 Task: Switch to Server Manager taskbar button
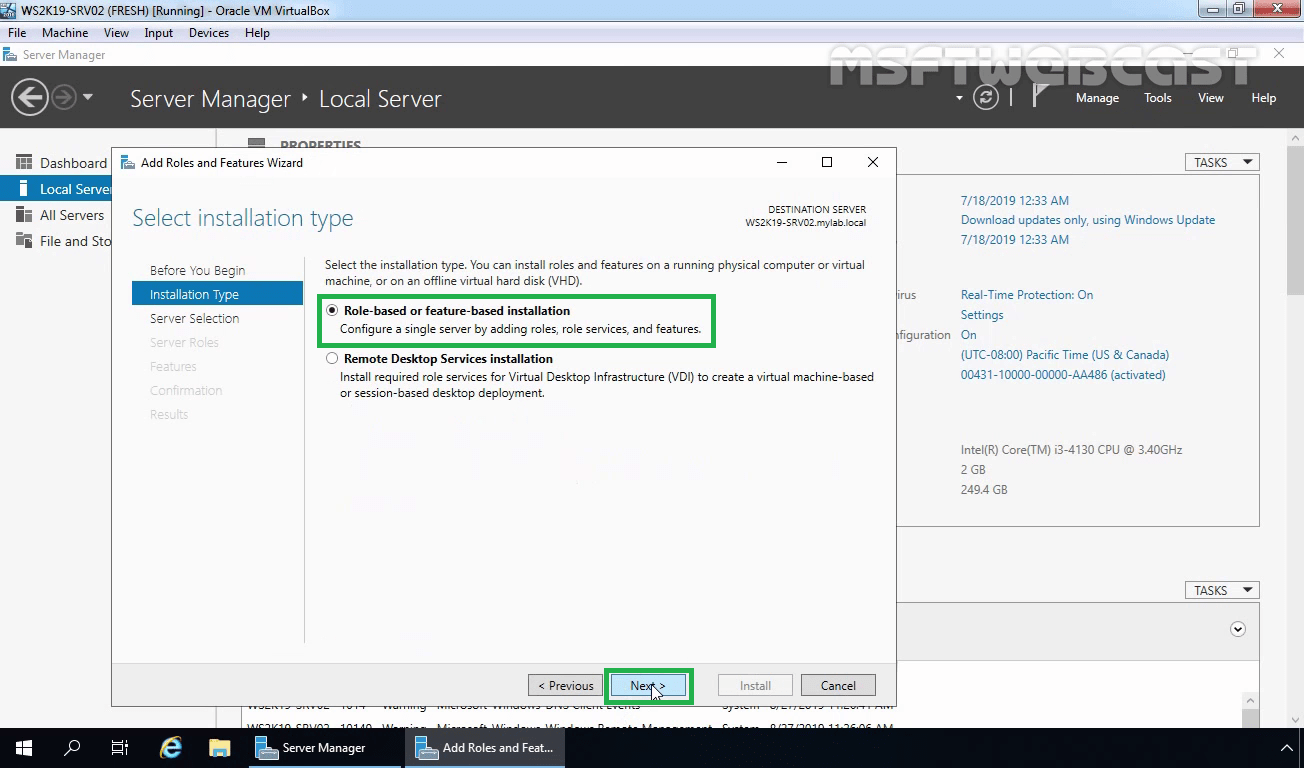(x=324, y=748)
